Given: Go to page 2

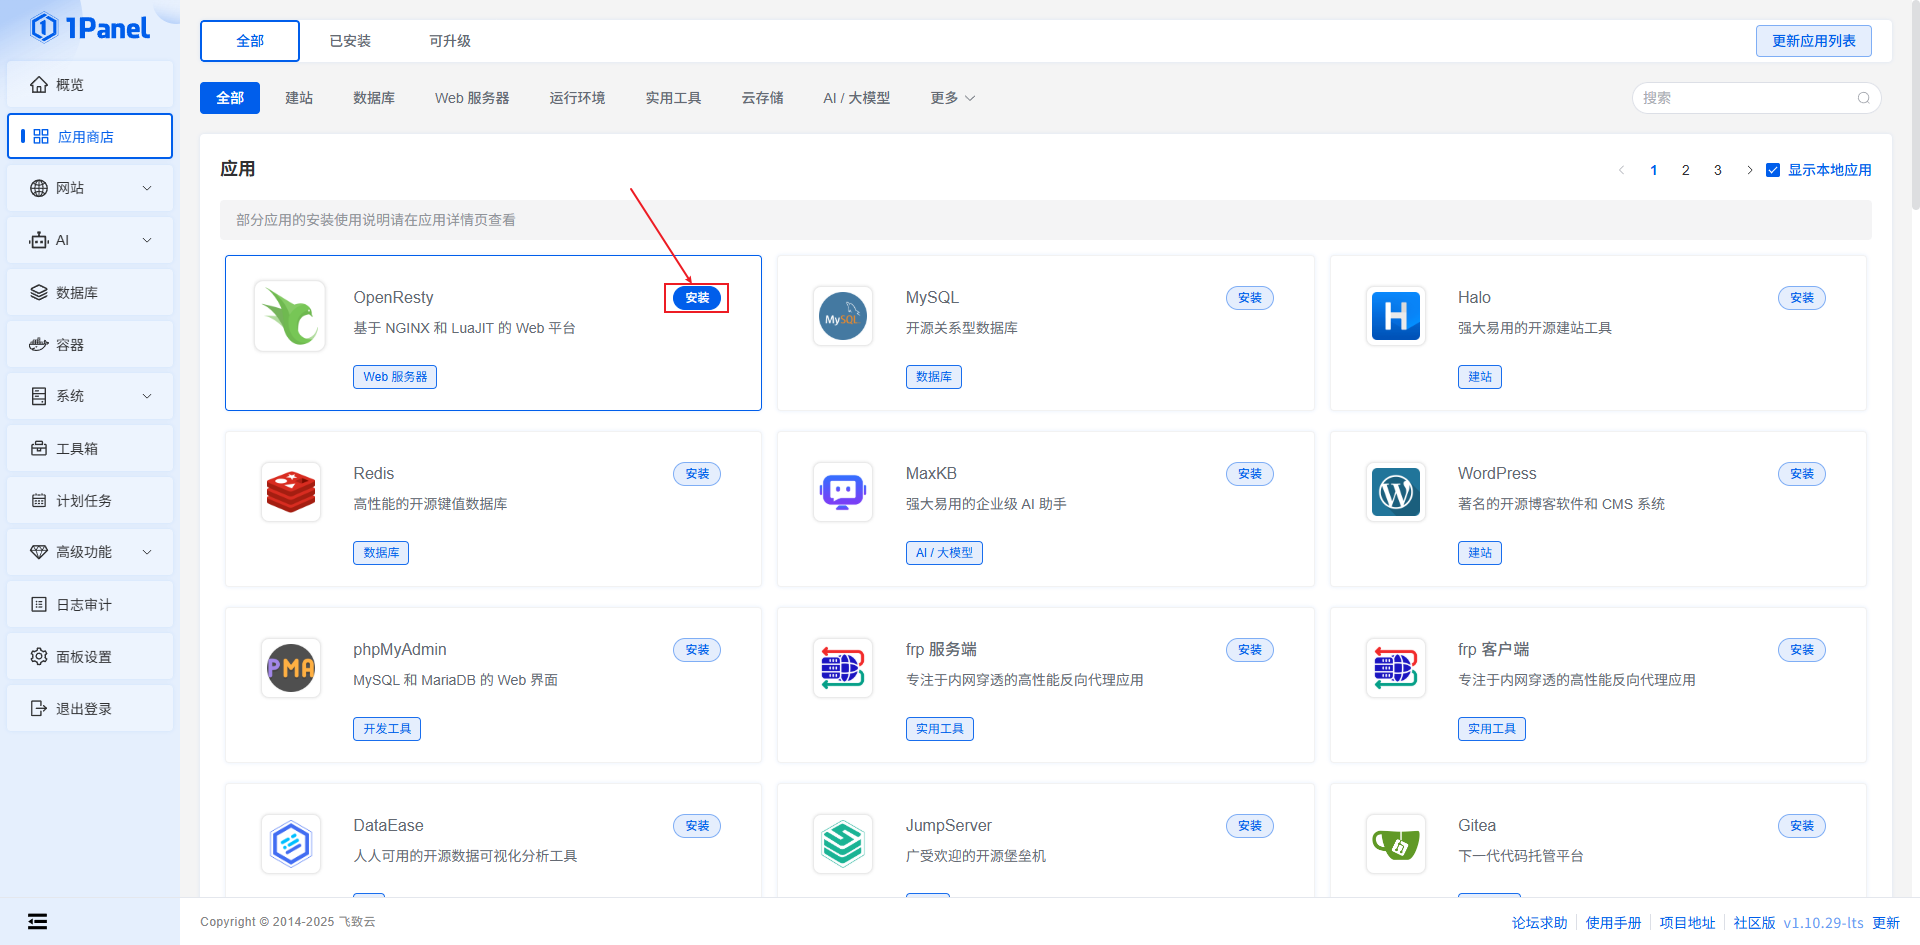Looking at the screenshot, I should pos(1686,170).
